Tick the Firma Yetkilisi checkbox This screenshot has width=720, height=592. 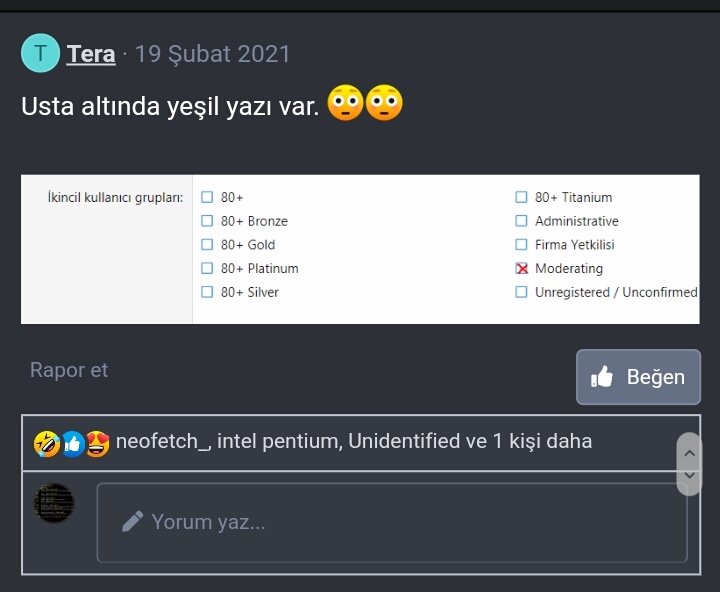click(521, 245)
